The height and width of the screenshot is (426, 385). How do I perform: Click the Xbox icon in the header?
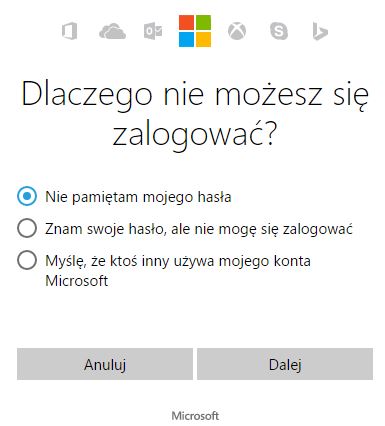(x=237, y=31)
